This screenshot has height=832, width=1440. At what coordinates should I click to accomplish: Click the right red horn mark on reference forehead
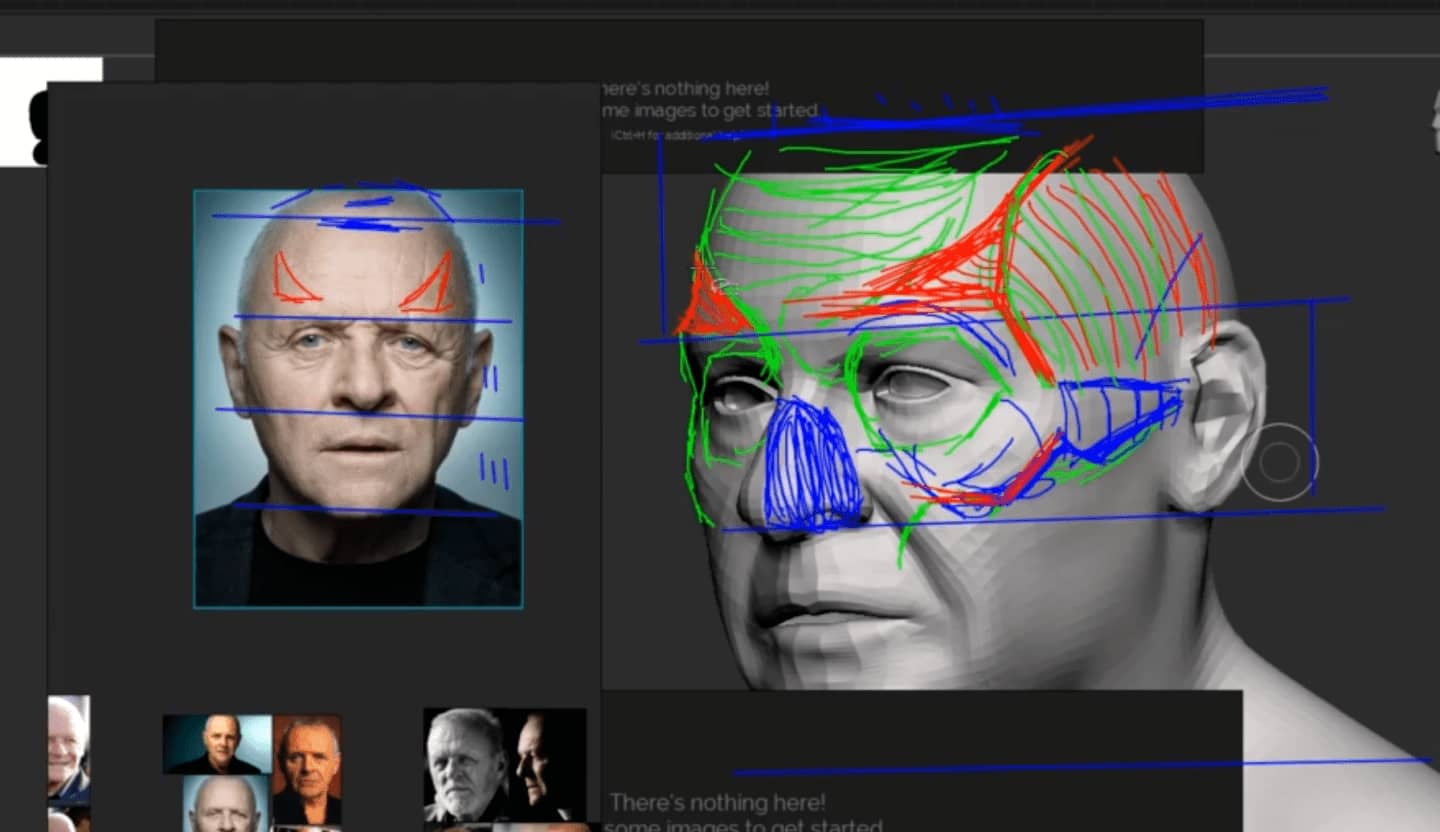point(428,286)
